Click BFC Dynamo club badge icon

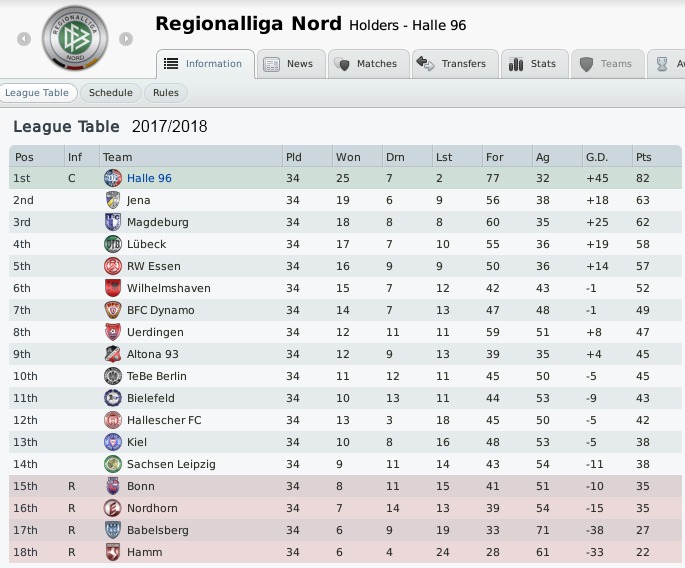(x=112, y=310)
